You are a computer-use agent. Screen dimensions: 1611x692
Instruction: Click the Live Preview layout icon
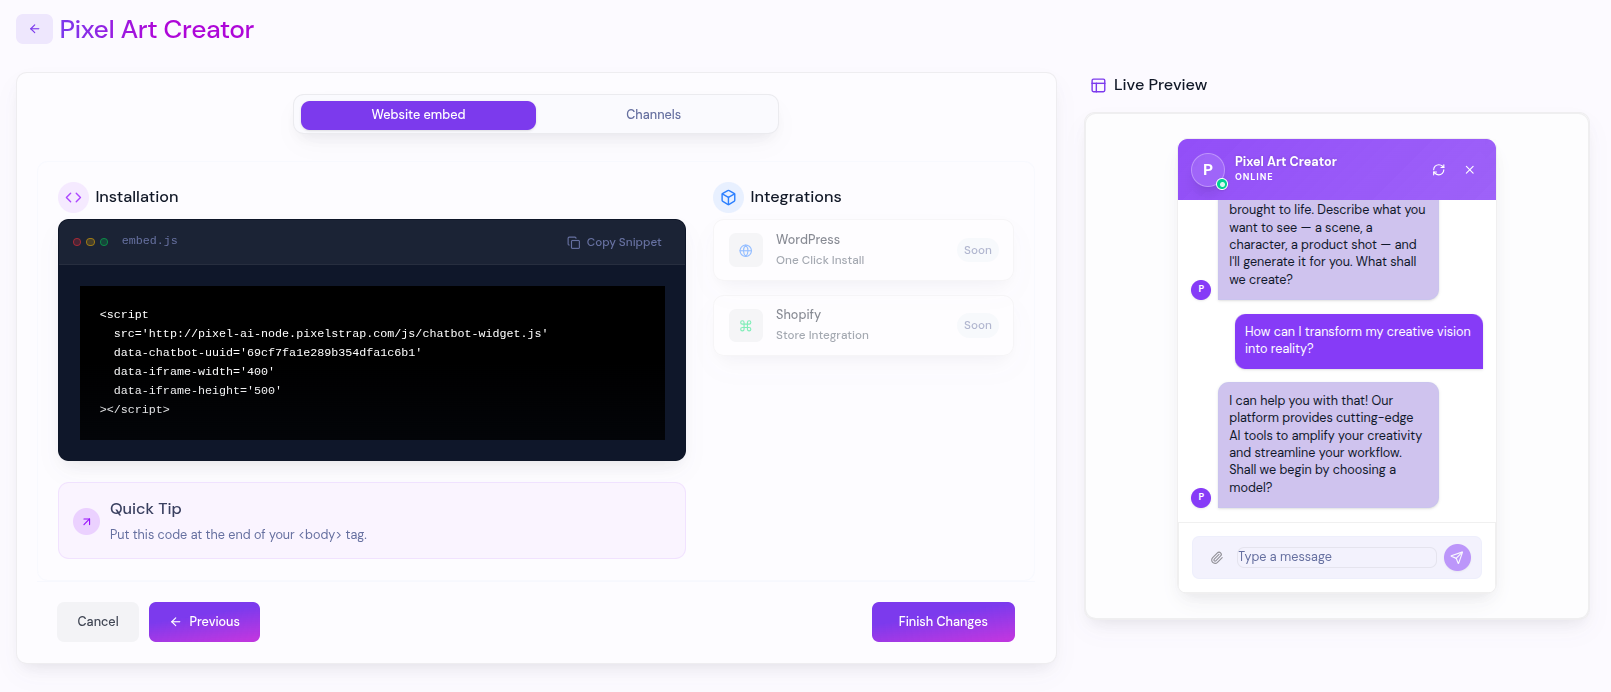1098,86
